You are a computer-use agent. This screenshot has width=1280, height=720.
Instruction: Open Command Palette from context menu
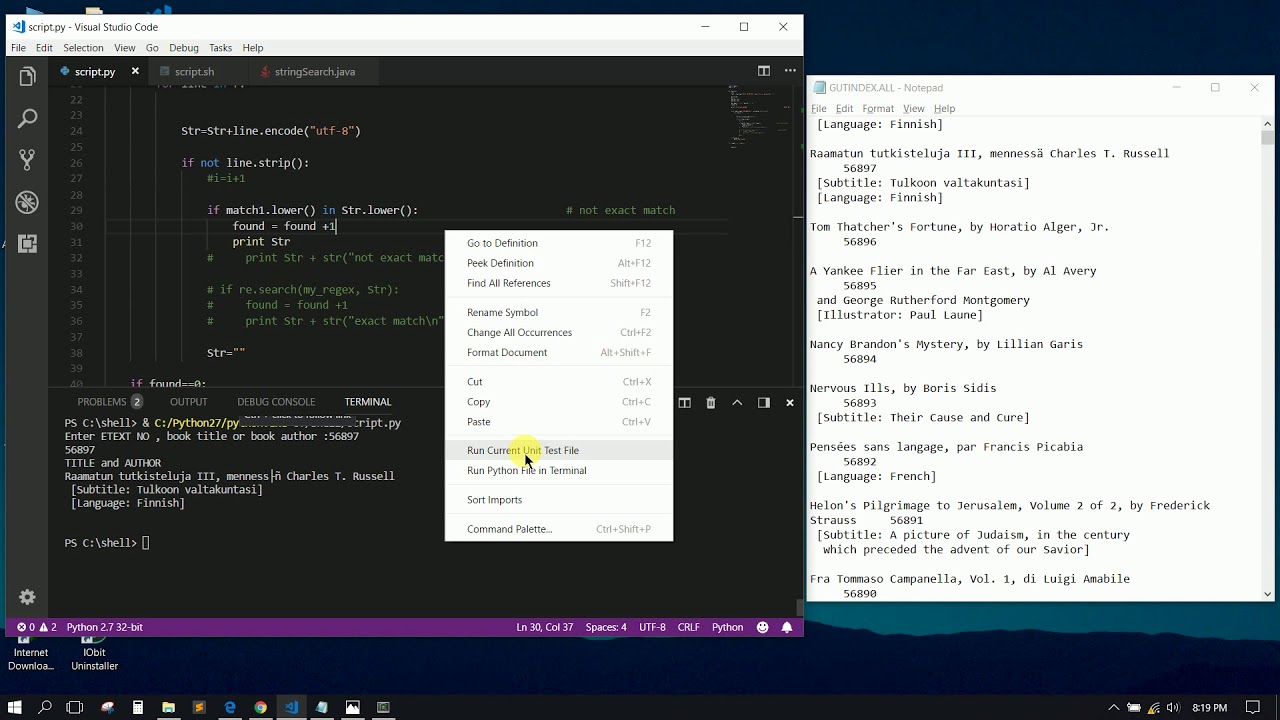click(x=559, y=529)
